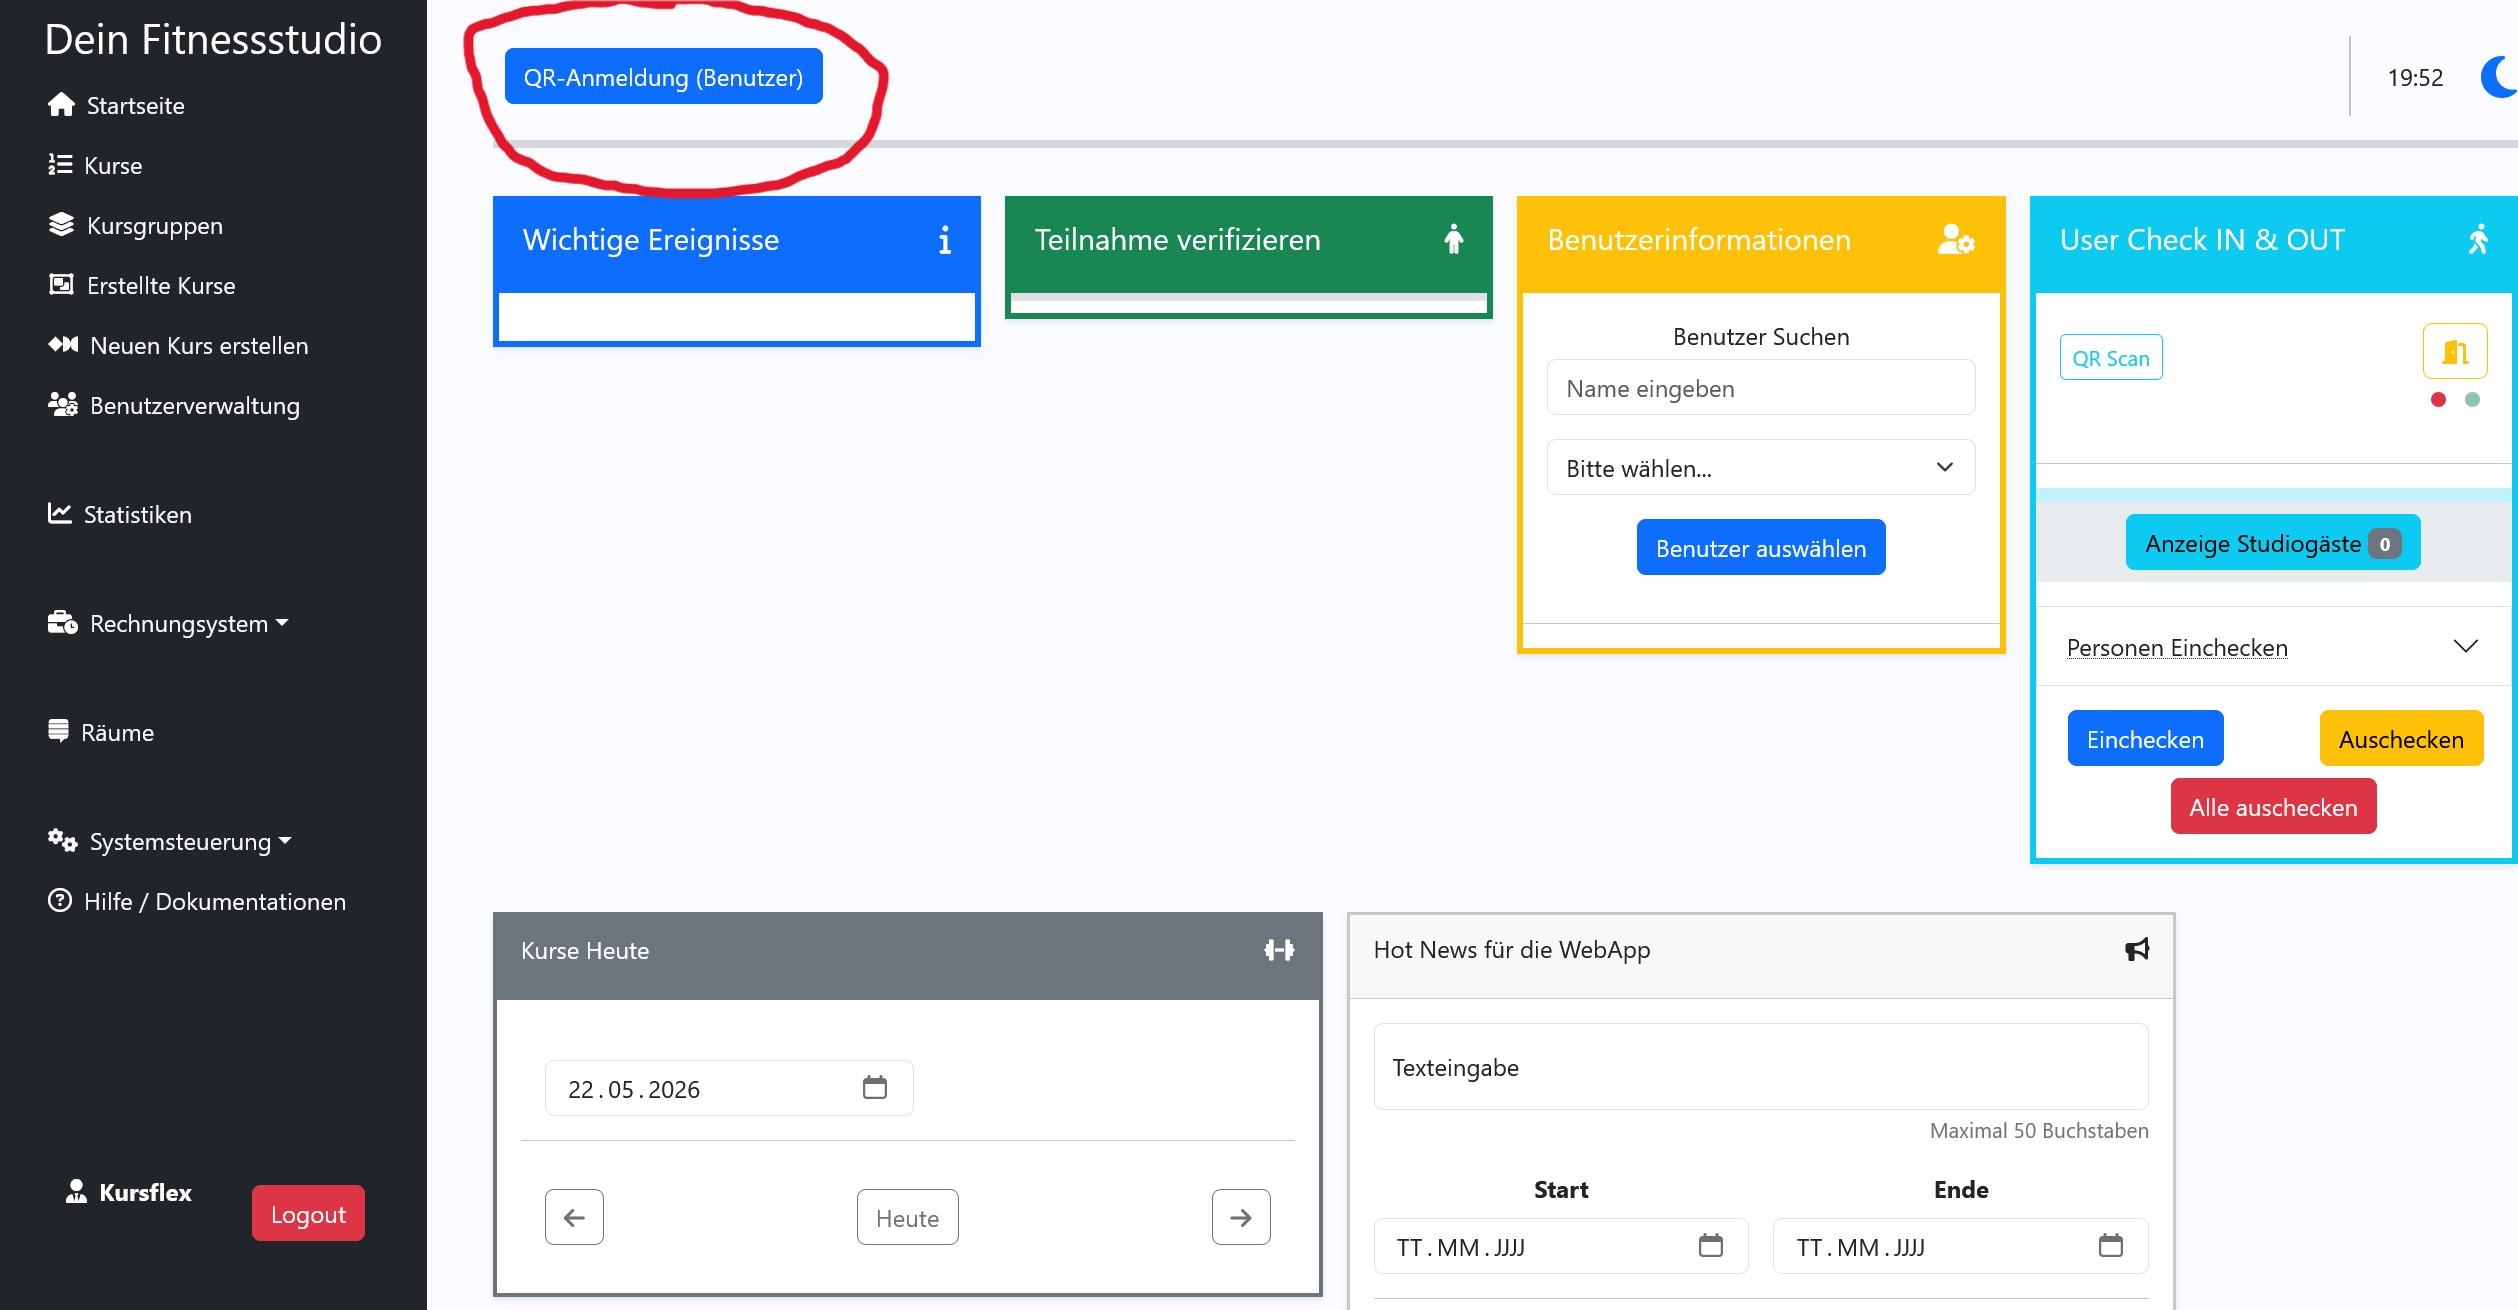The width and height of the screenshot is (2518, 1310).
Task: Click the icon beside Erstellte Kurse
Action: click(x=61, y=284)
